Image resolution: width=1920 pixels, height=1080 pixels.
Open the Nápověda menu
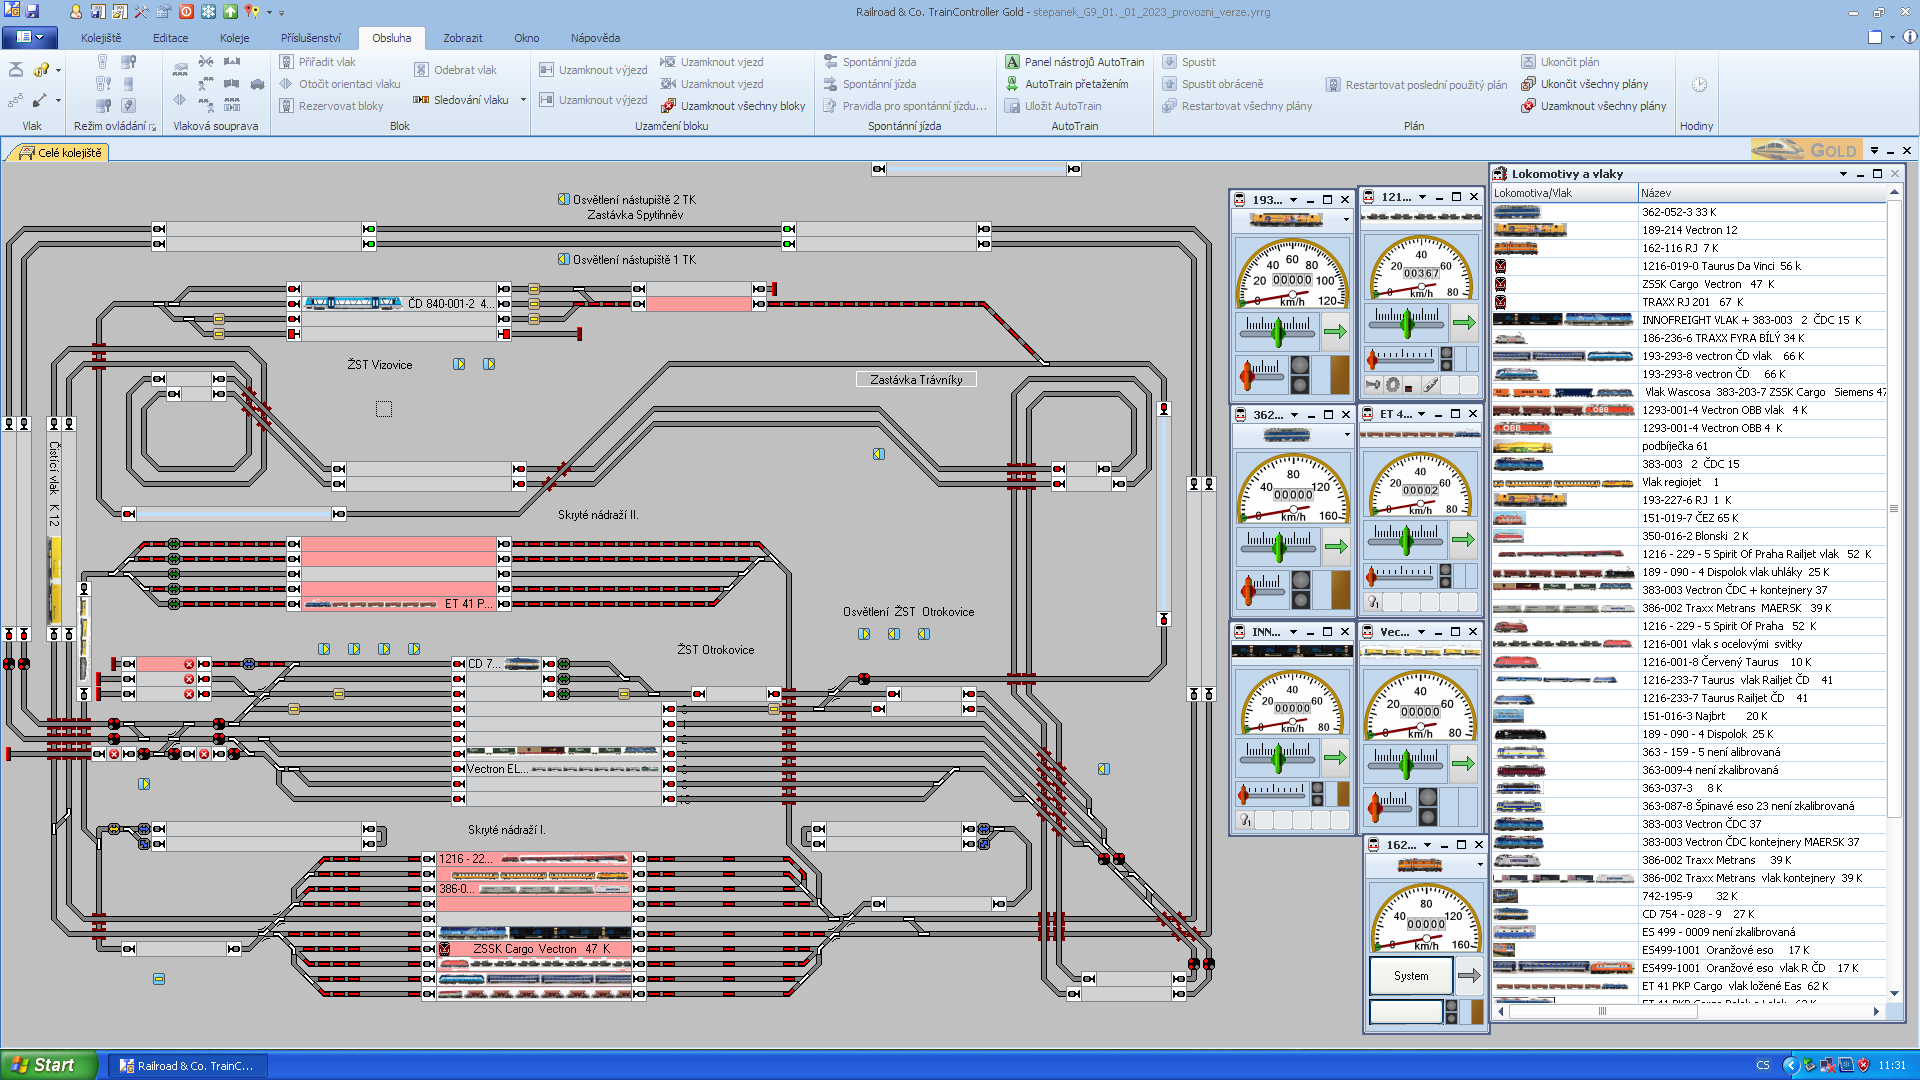[x=595, y=38]
